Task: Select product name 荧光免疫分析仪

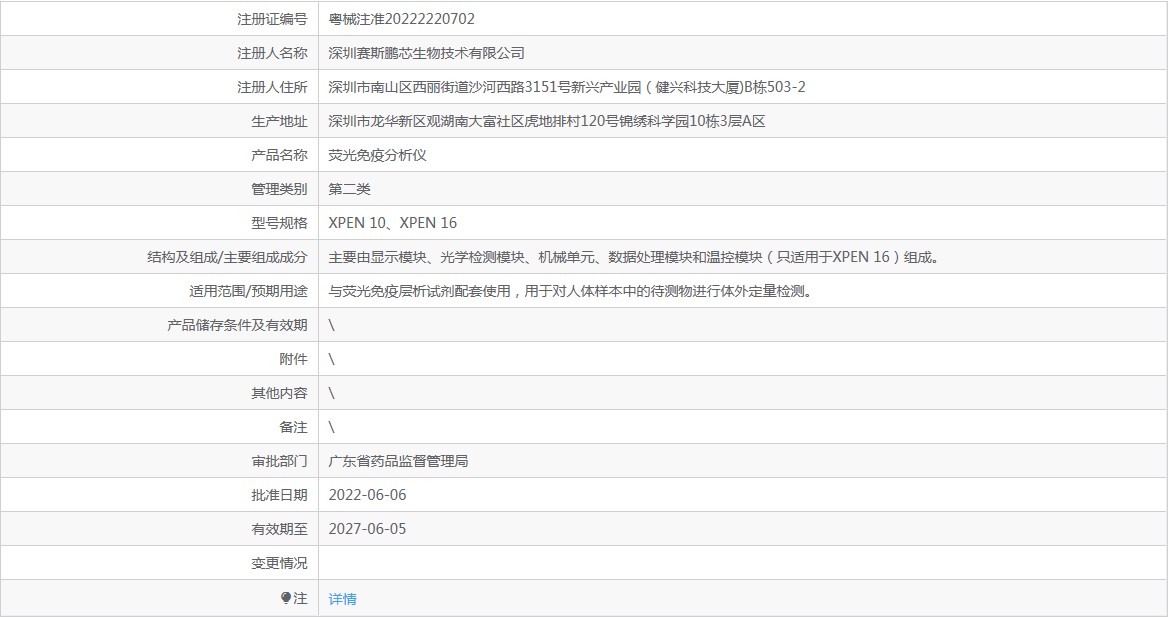Action: click(x=377, y=155)
